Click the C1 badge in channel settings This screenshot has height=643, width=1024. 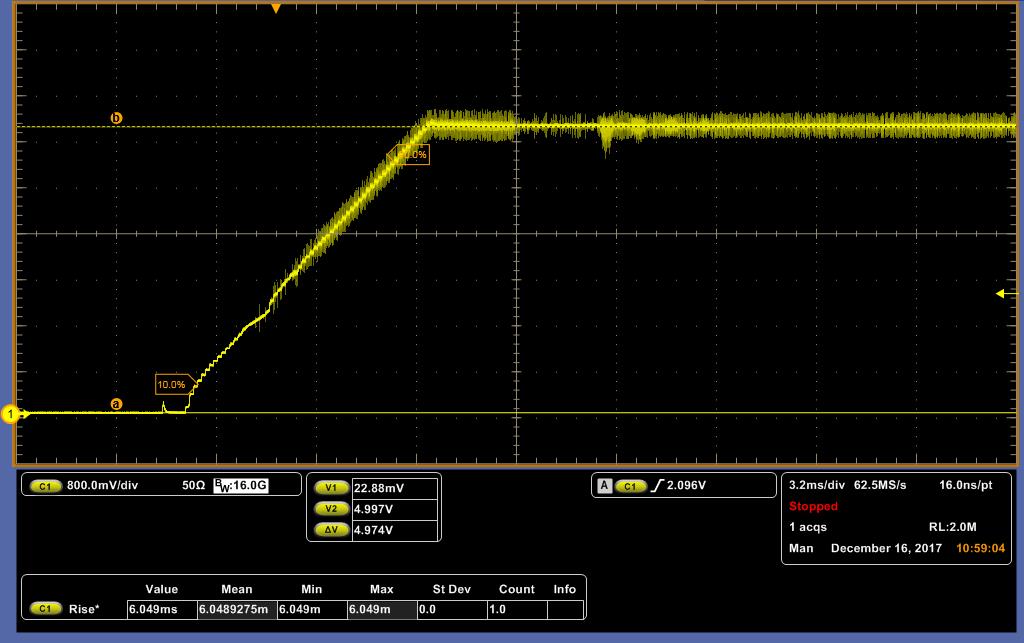45,486
